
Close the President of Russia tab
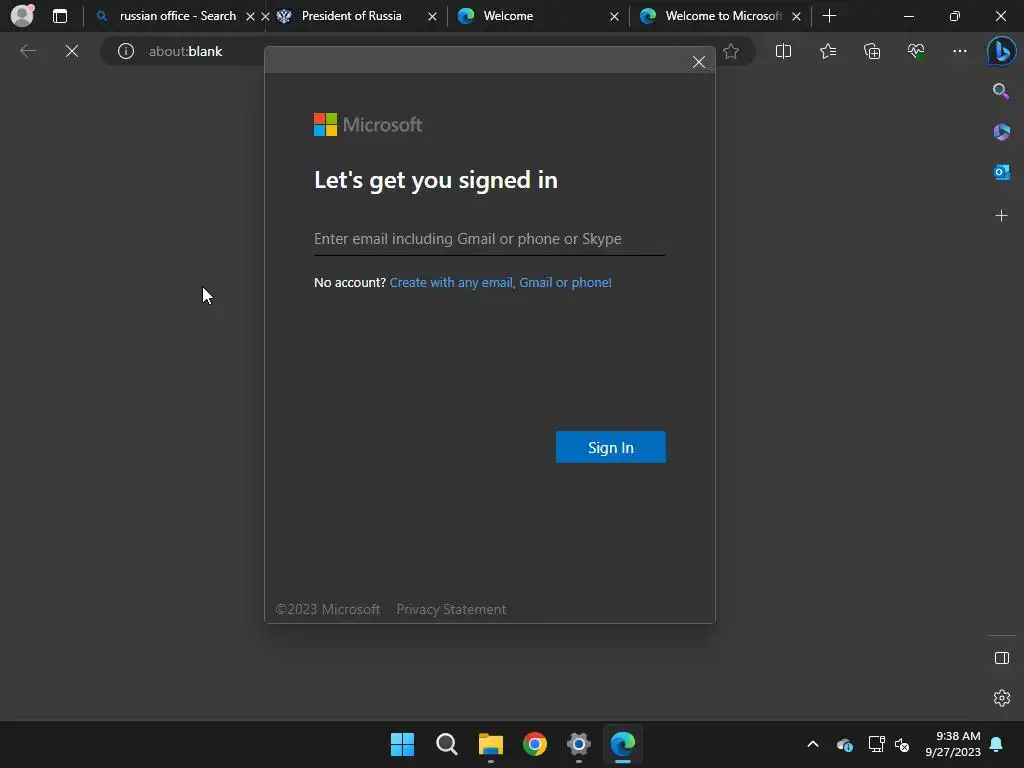click(432, 16)
